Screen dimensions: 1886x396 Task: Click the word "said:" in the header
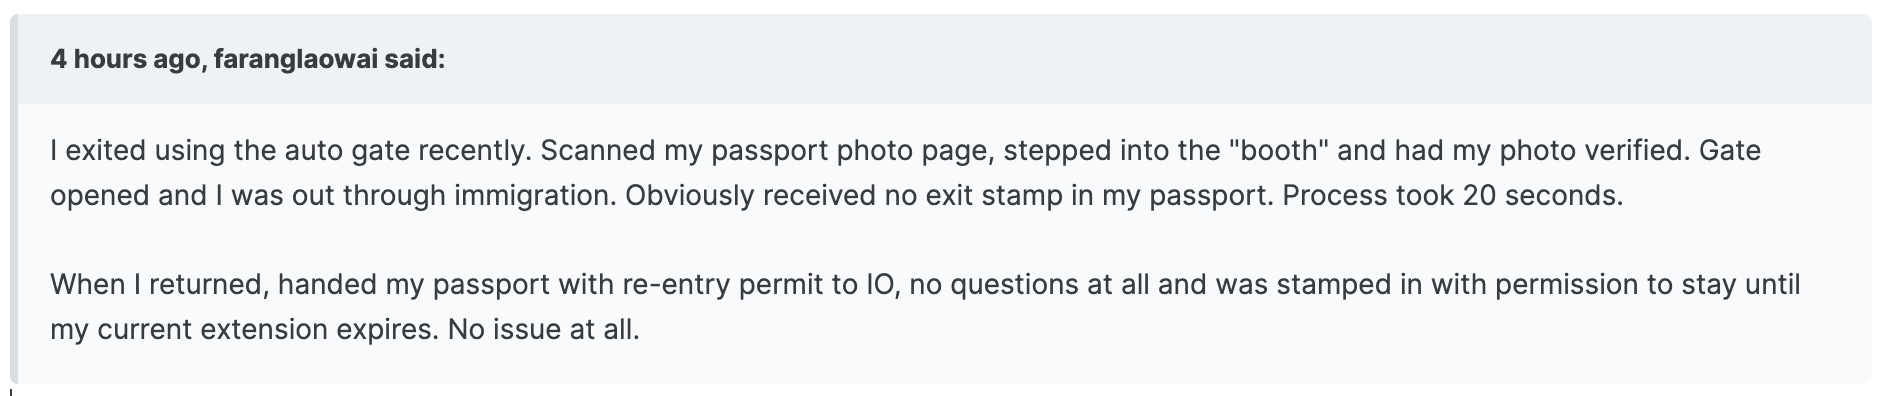point(415,60)
